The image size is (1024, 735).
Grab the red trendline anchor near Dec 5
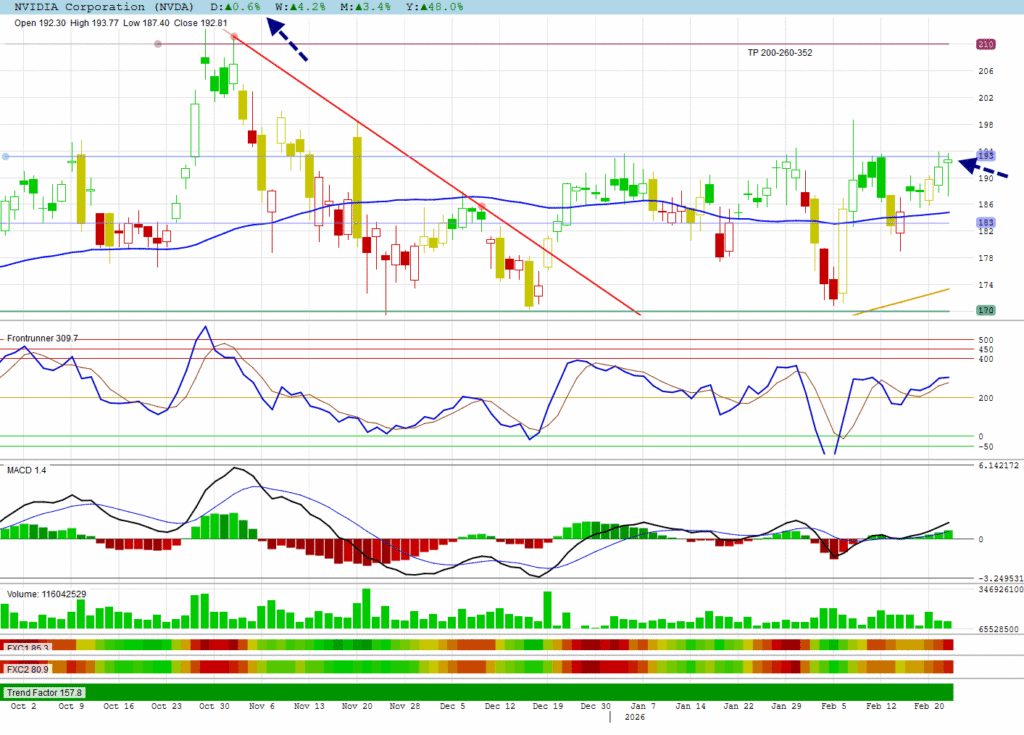click(x=482, y=207)
